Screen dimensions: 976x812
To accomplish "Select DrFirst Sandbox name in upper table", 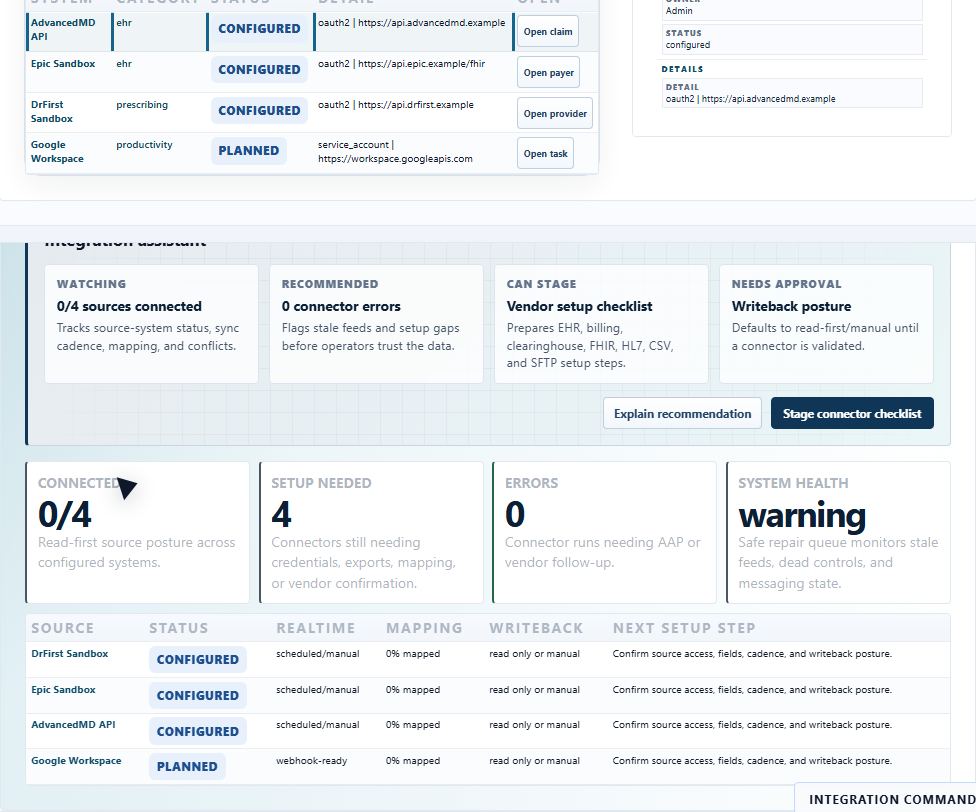I will pos(52,112).
